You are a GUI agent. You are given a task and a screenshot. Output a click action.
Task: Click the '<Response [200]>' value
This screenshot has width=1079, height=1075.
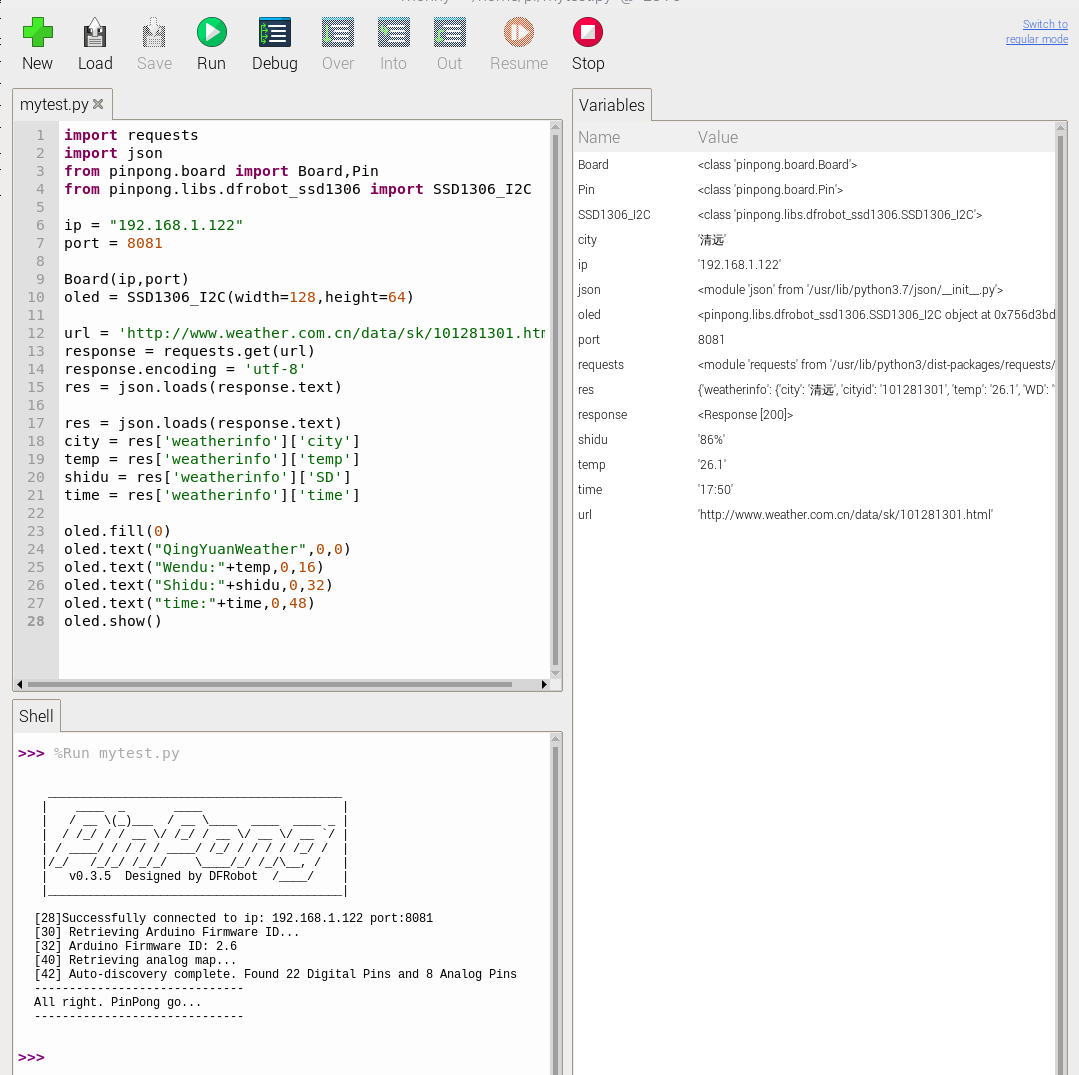[745, 414]
